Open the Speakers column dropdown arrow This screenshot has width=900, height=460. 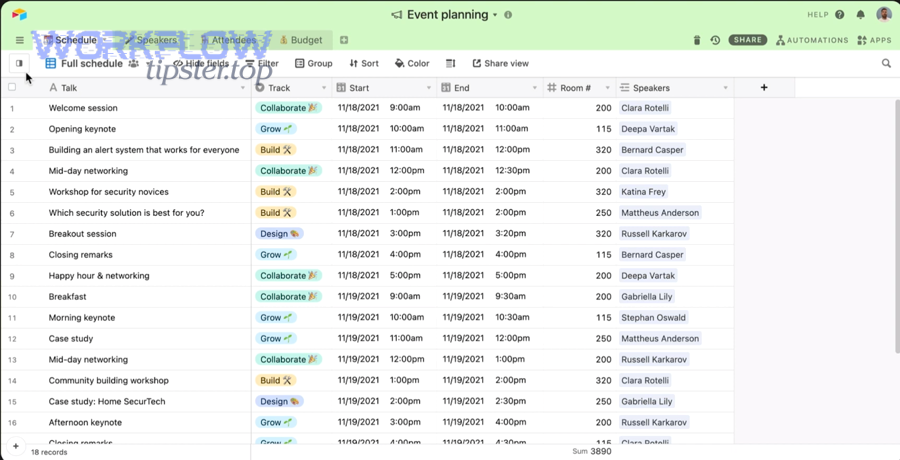726,88
